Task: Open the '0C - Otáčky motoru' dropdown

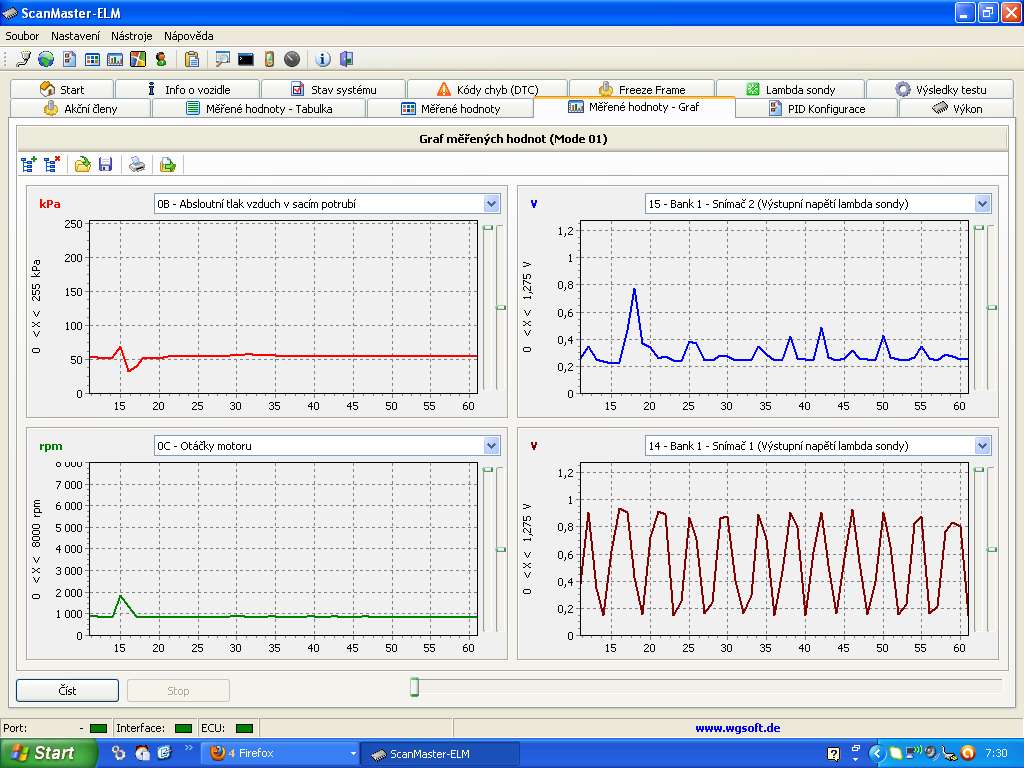Action: [491, 446]
